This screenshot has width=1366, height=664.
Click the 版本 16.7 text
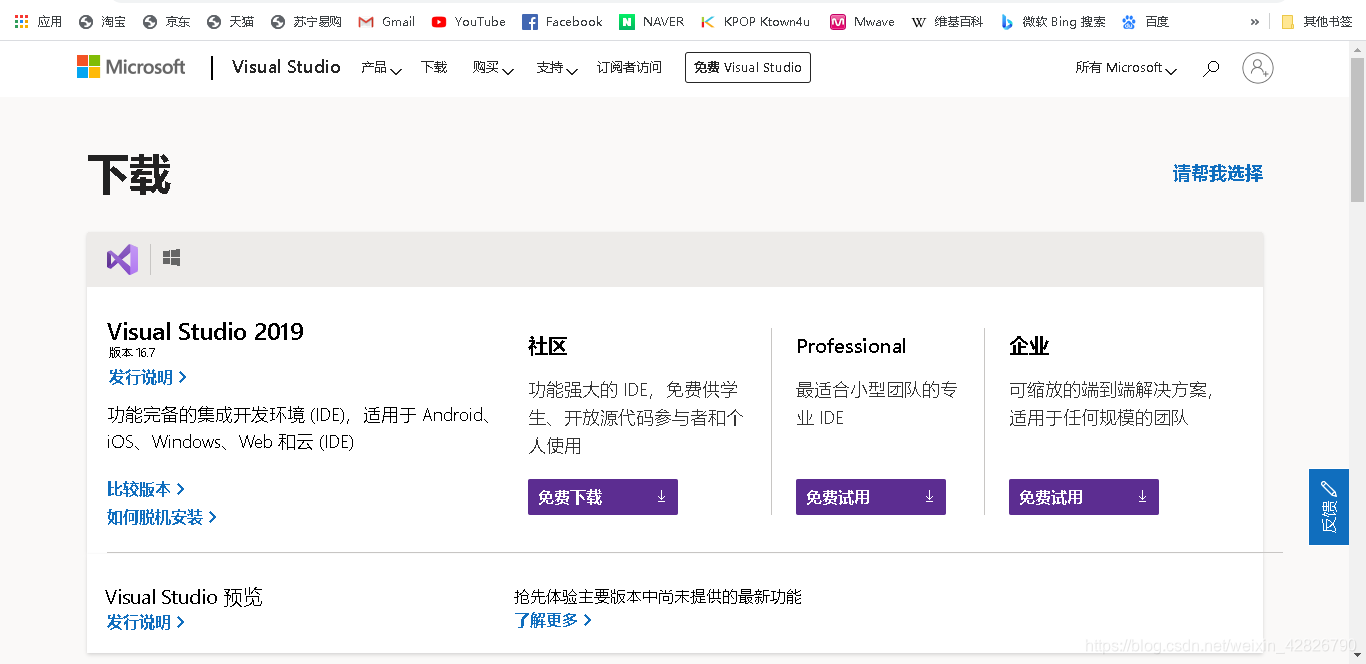(132, 353)
